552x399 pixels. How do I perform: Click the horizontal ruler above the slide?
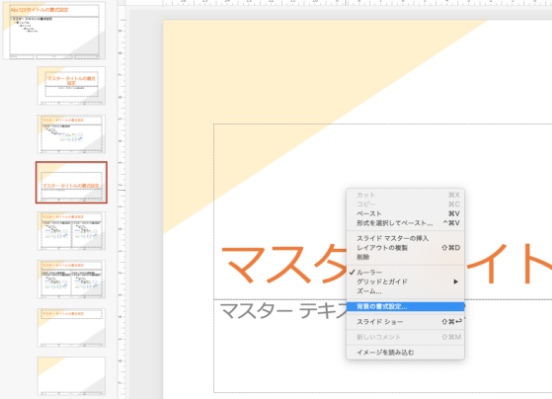(357, 3)
